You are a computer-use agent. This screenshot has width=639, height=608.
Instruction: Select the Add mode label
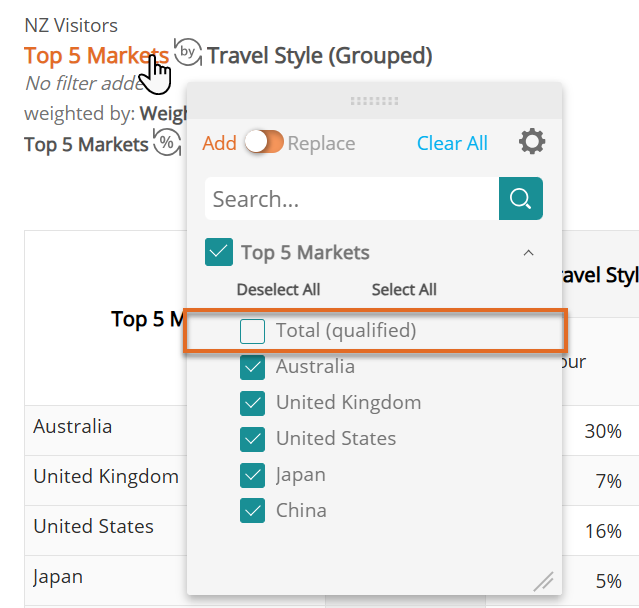click(219, 143)
